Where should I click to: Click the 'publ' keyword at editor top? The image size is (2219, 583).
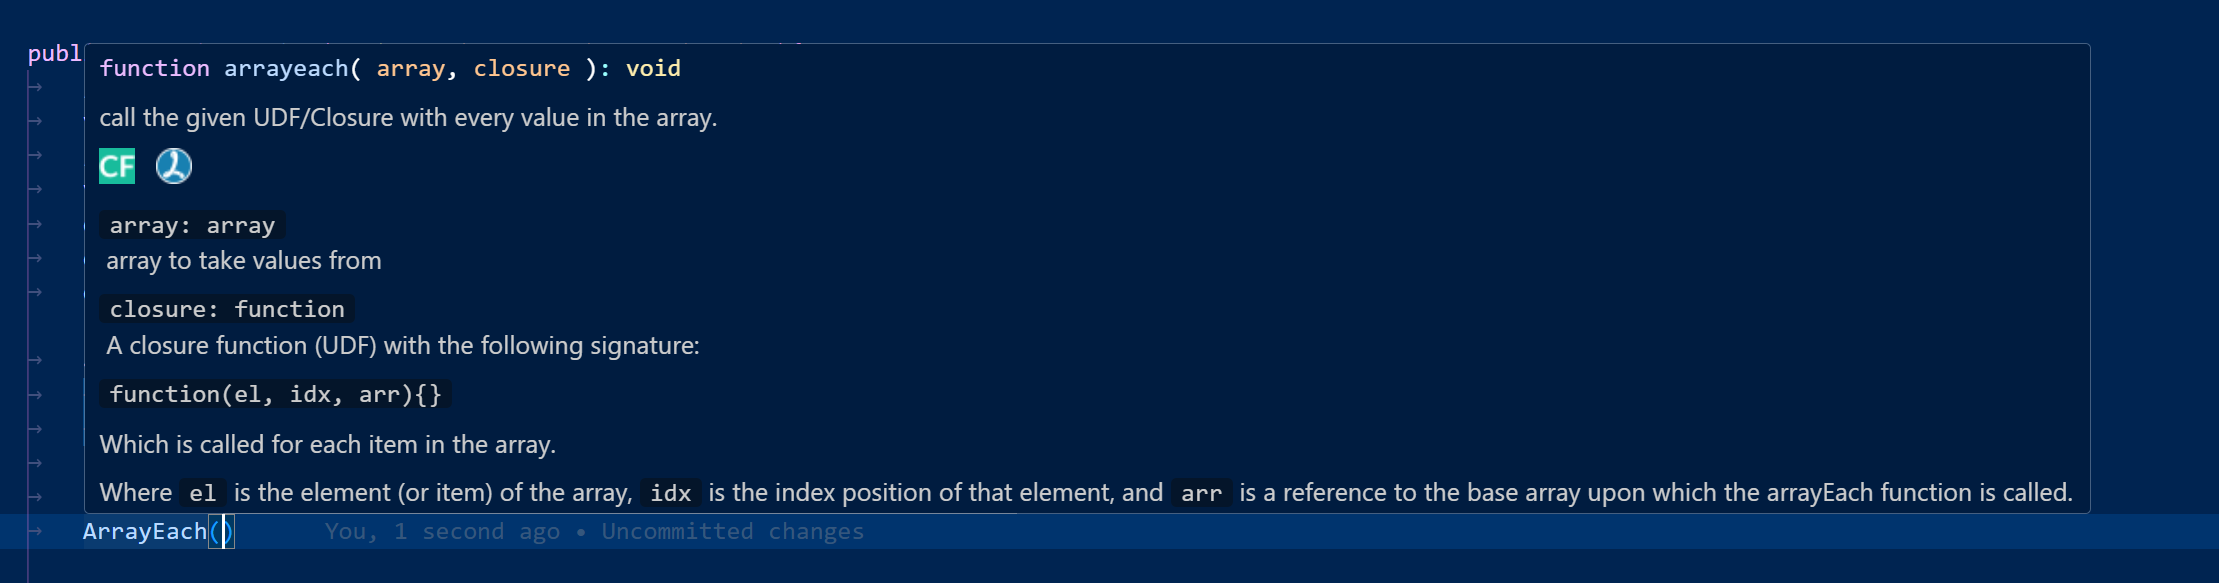coord(55,54)
